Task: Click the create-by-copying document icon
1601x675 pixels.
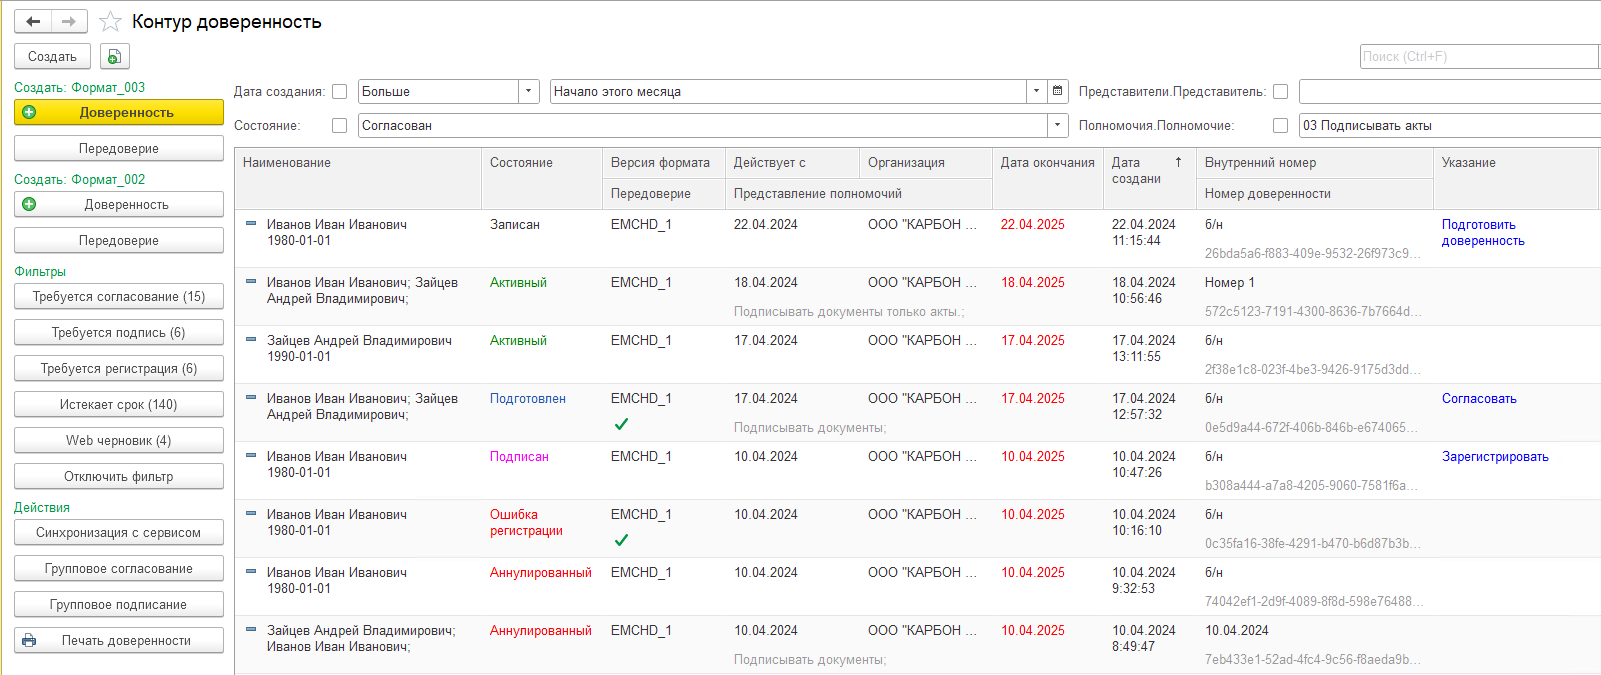Action: [115, 57]
